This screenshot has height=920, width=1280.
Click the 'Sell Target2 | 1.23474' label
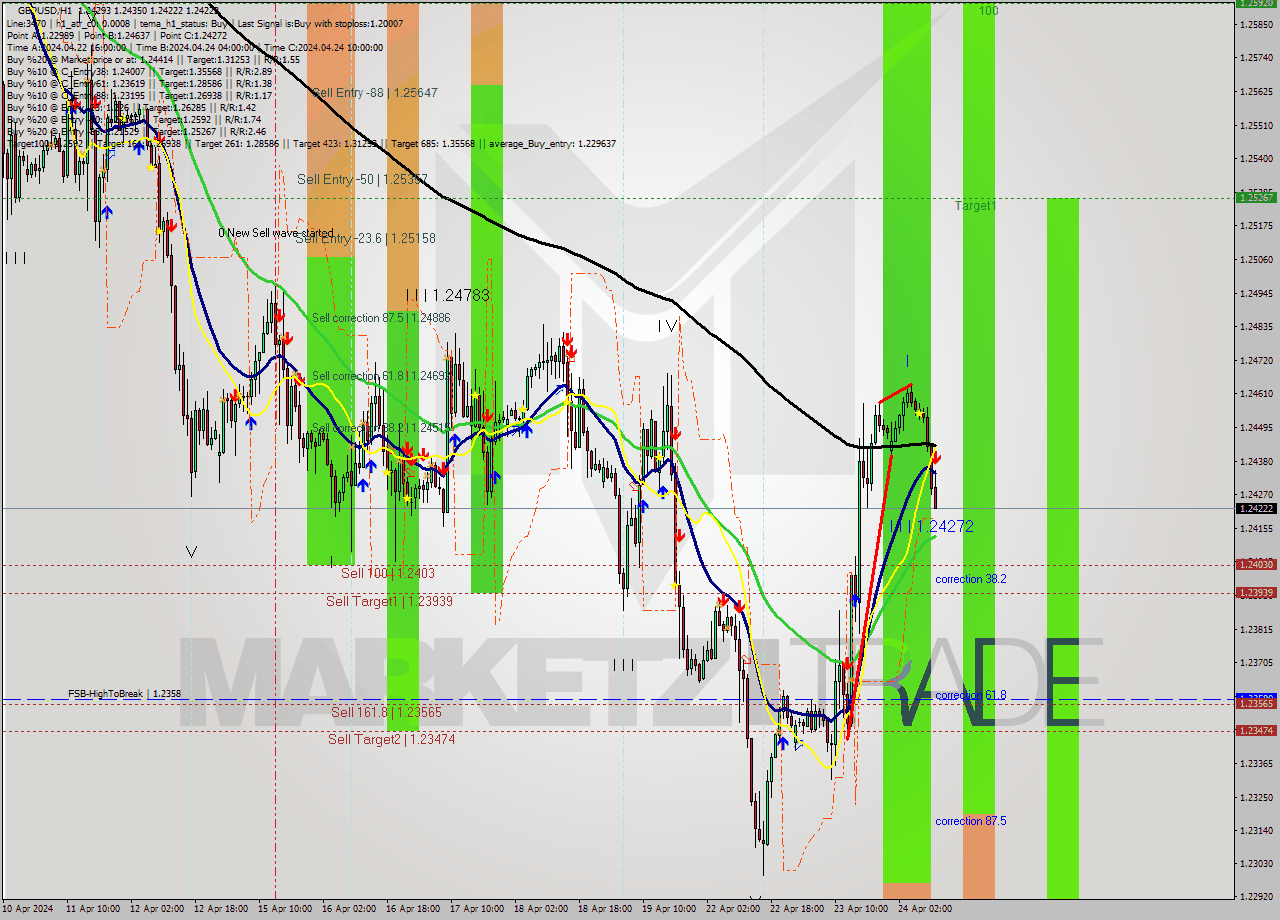(x=391, y=739)
